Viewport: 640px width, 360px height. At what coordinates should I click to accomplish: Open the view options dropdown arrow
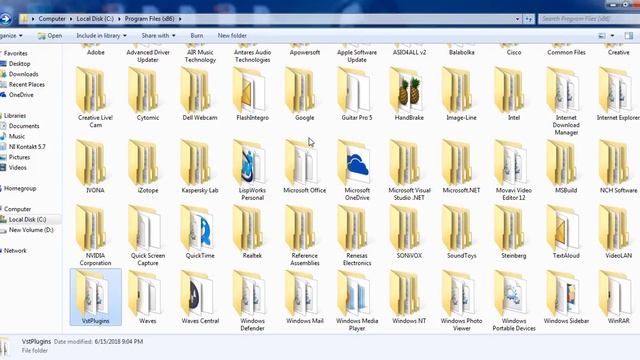(612, 36)
